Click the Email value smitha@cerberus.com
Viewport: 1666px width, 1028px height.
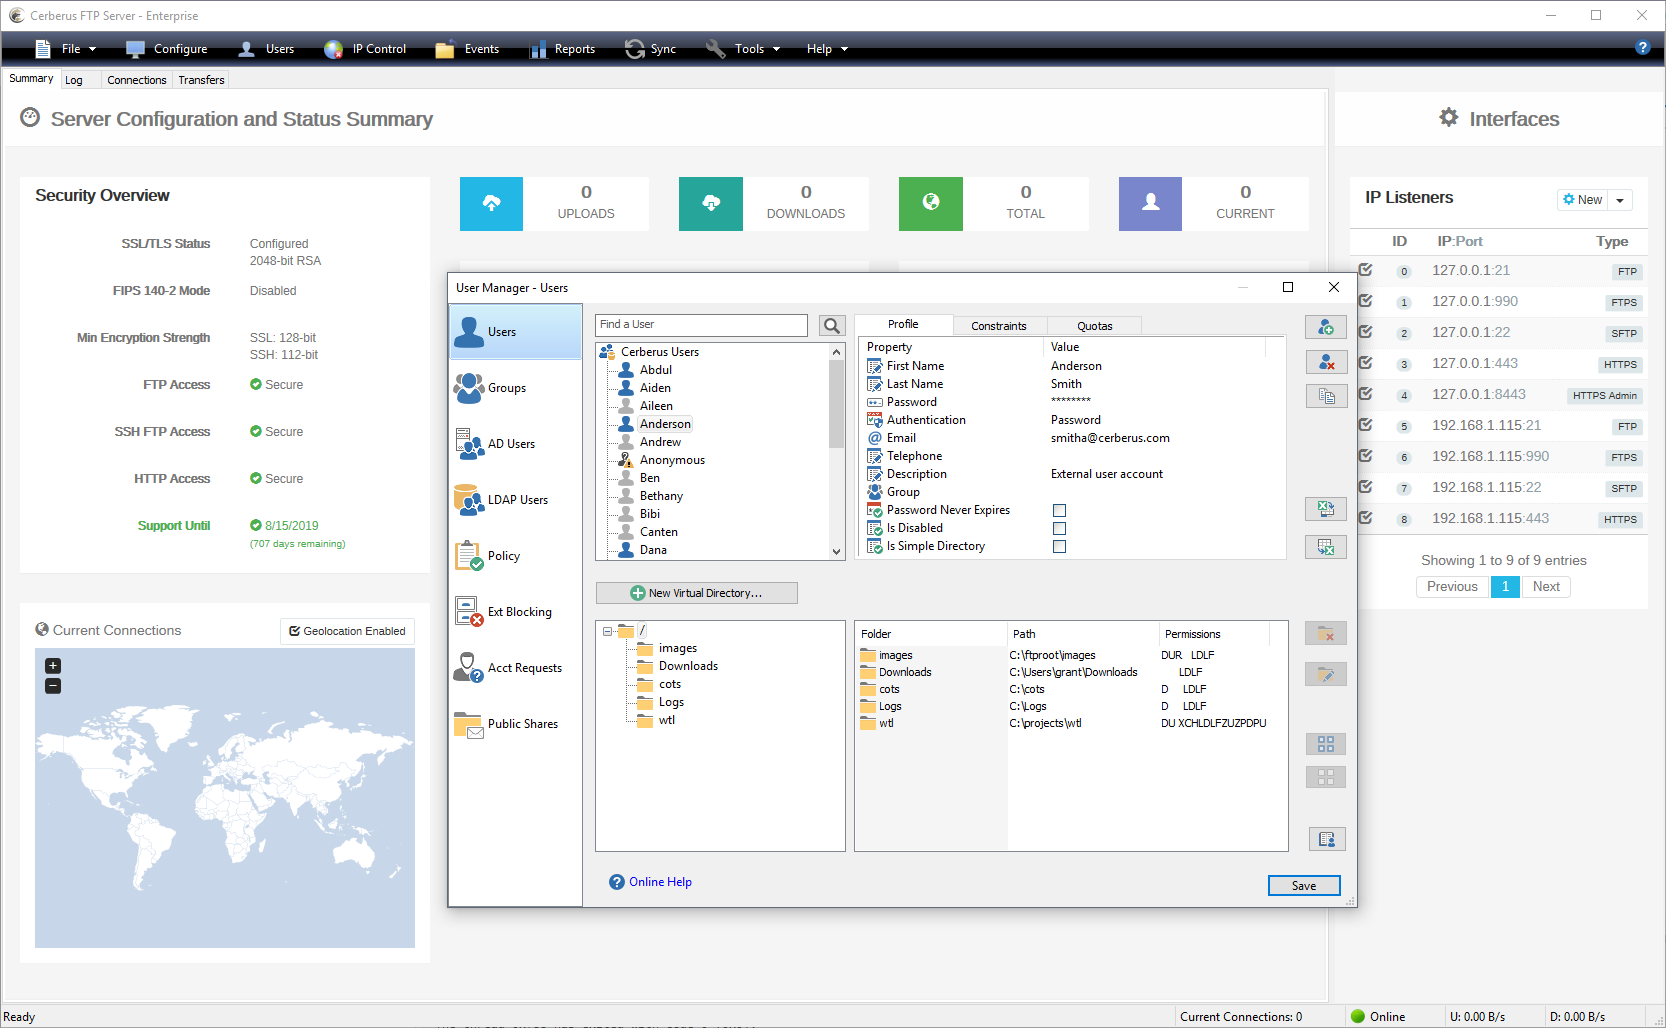tap(1110, 438)
